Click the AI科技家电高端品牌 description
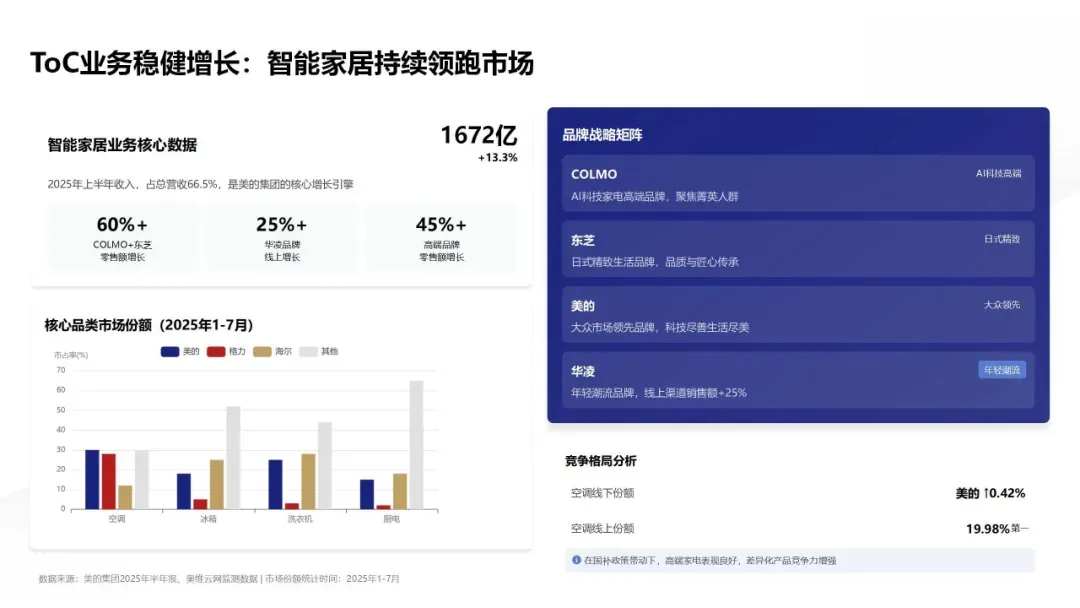Image resolution: width=1080 pixels, height=608 pixels. (x=654, y=196)
